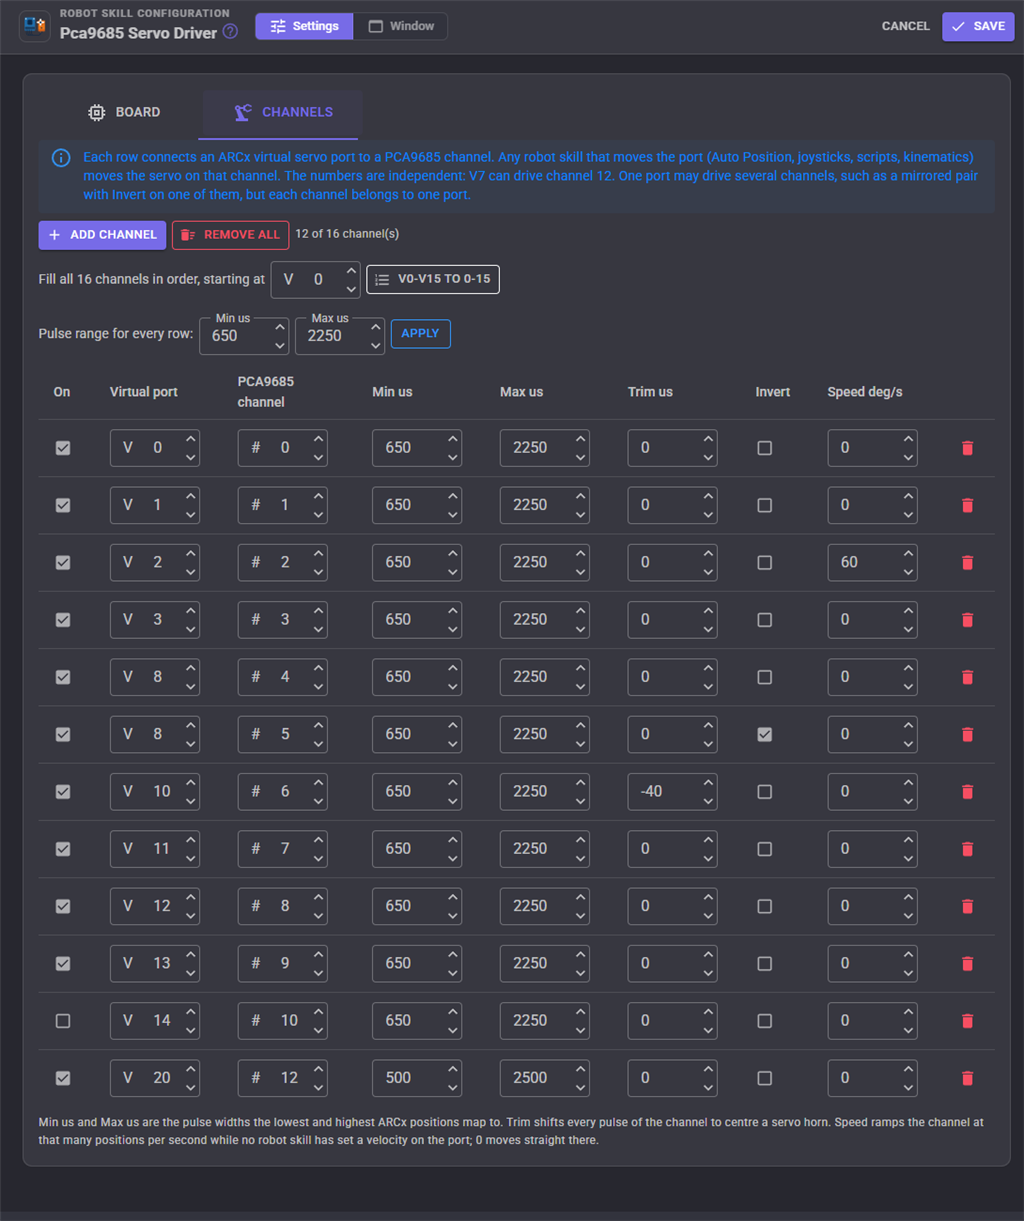Delete the row for virtual port V20
Viewport: 1024px width, 1221px height.
pos(967,1078)
